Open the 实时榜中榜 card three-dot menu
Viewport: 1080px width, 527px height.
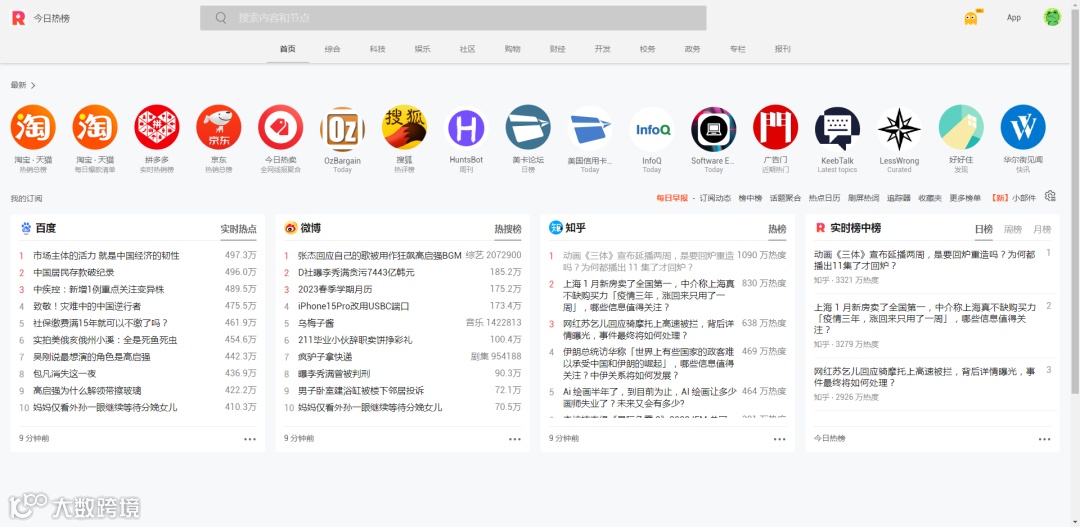coord(1045,439)
